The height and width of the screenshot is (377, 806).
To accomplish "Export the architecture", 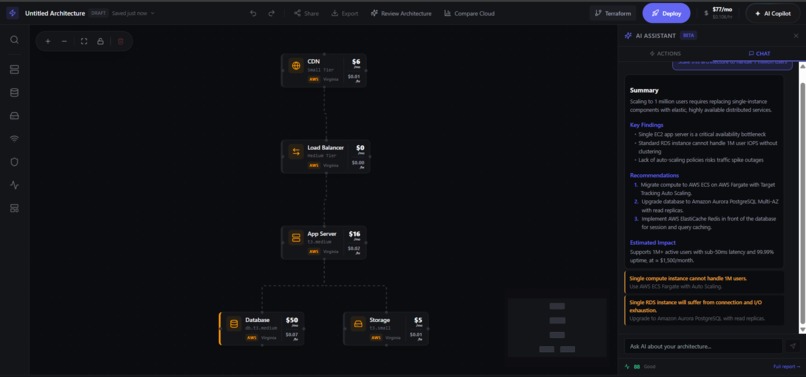I will click(x=344, y=13).
